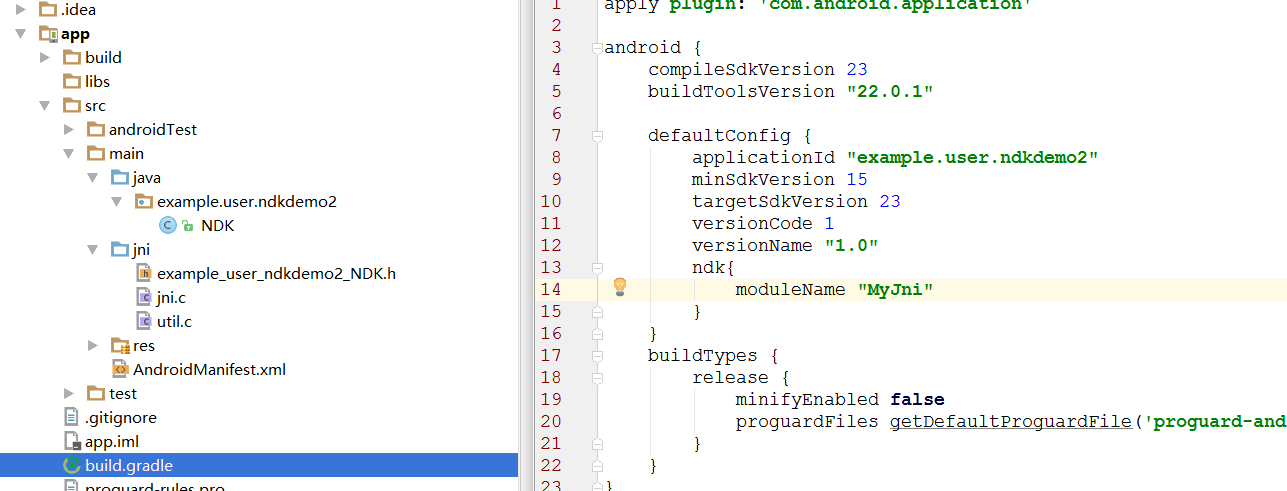
Task: Select example_user_ndkdemo2_NDK.h file name
Action: [x=277, y=274]
